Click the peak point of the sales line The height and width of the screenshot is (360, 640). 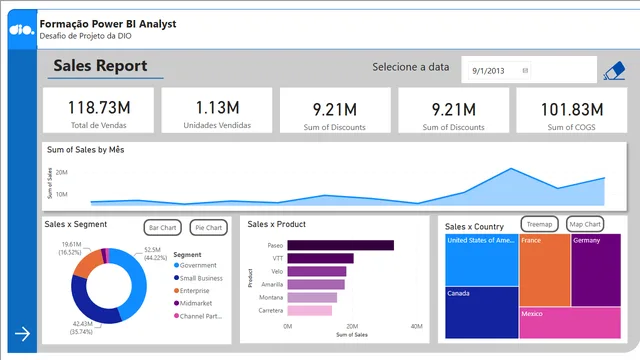pyautogui.click(x=511, y=168)
